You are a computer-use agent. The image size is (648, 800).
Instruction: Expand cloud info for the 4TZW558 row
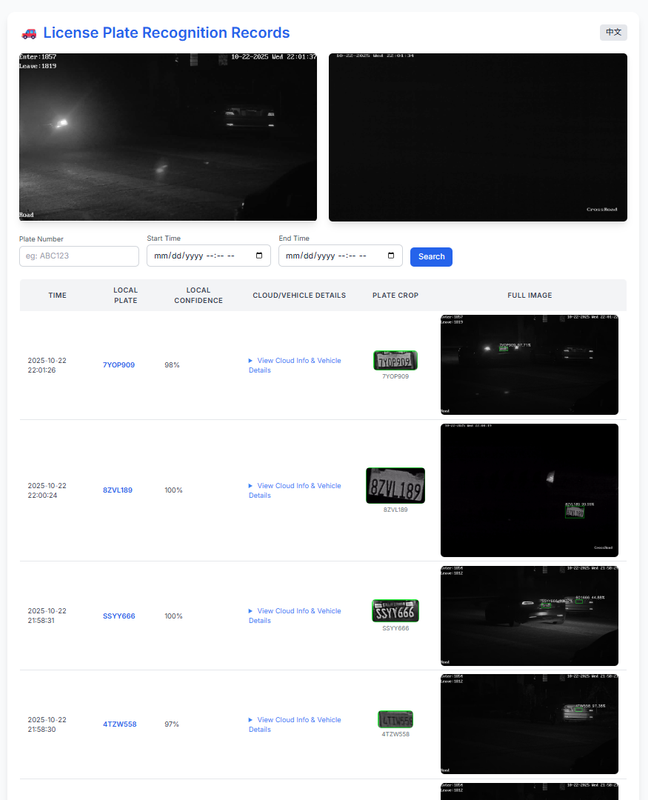pyautogui.click(x=295, y=724)
